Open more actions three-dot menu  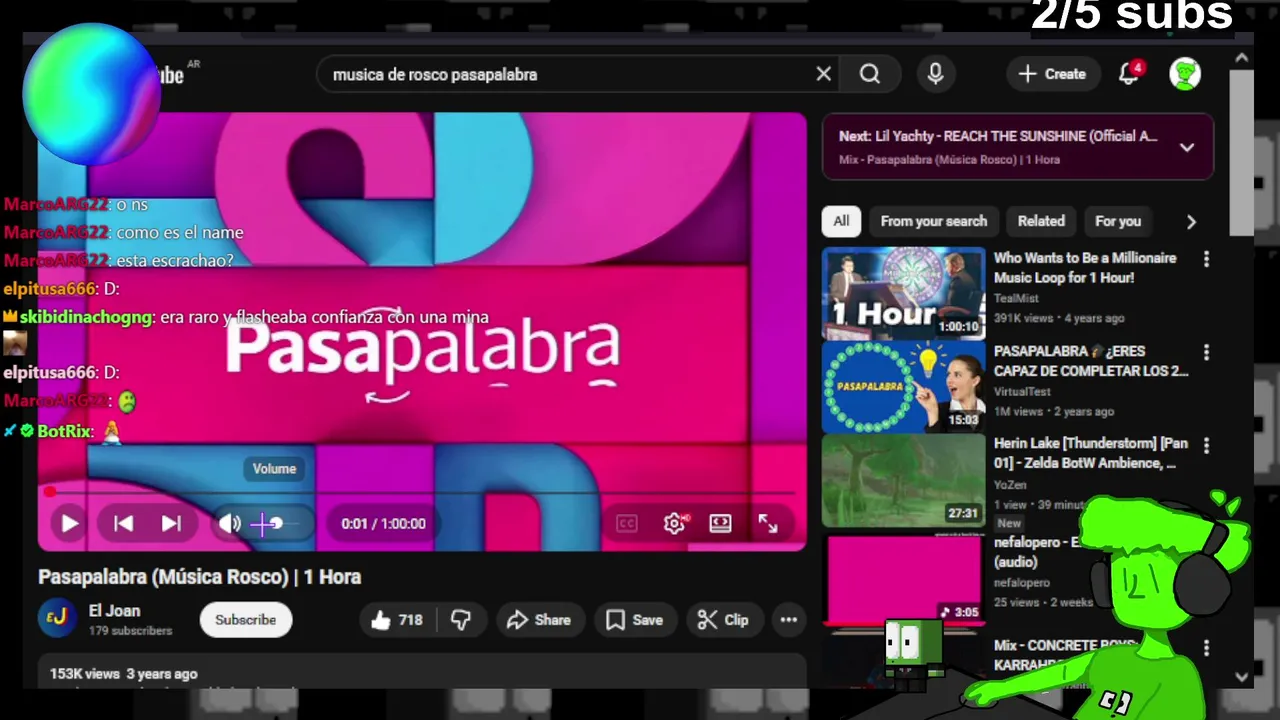(789, 620)
